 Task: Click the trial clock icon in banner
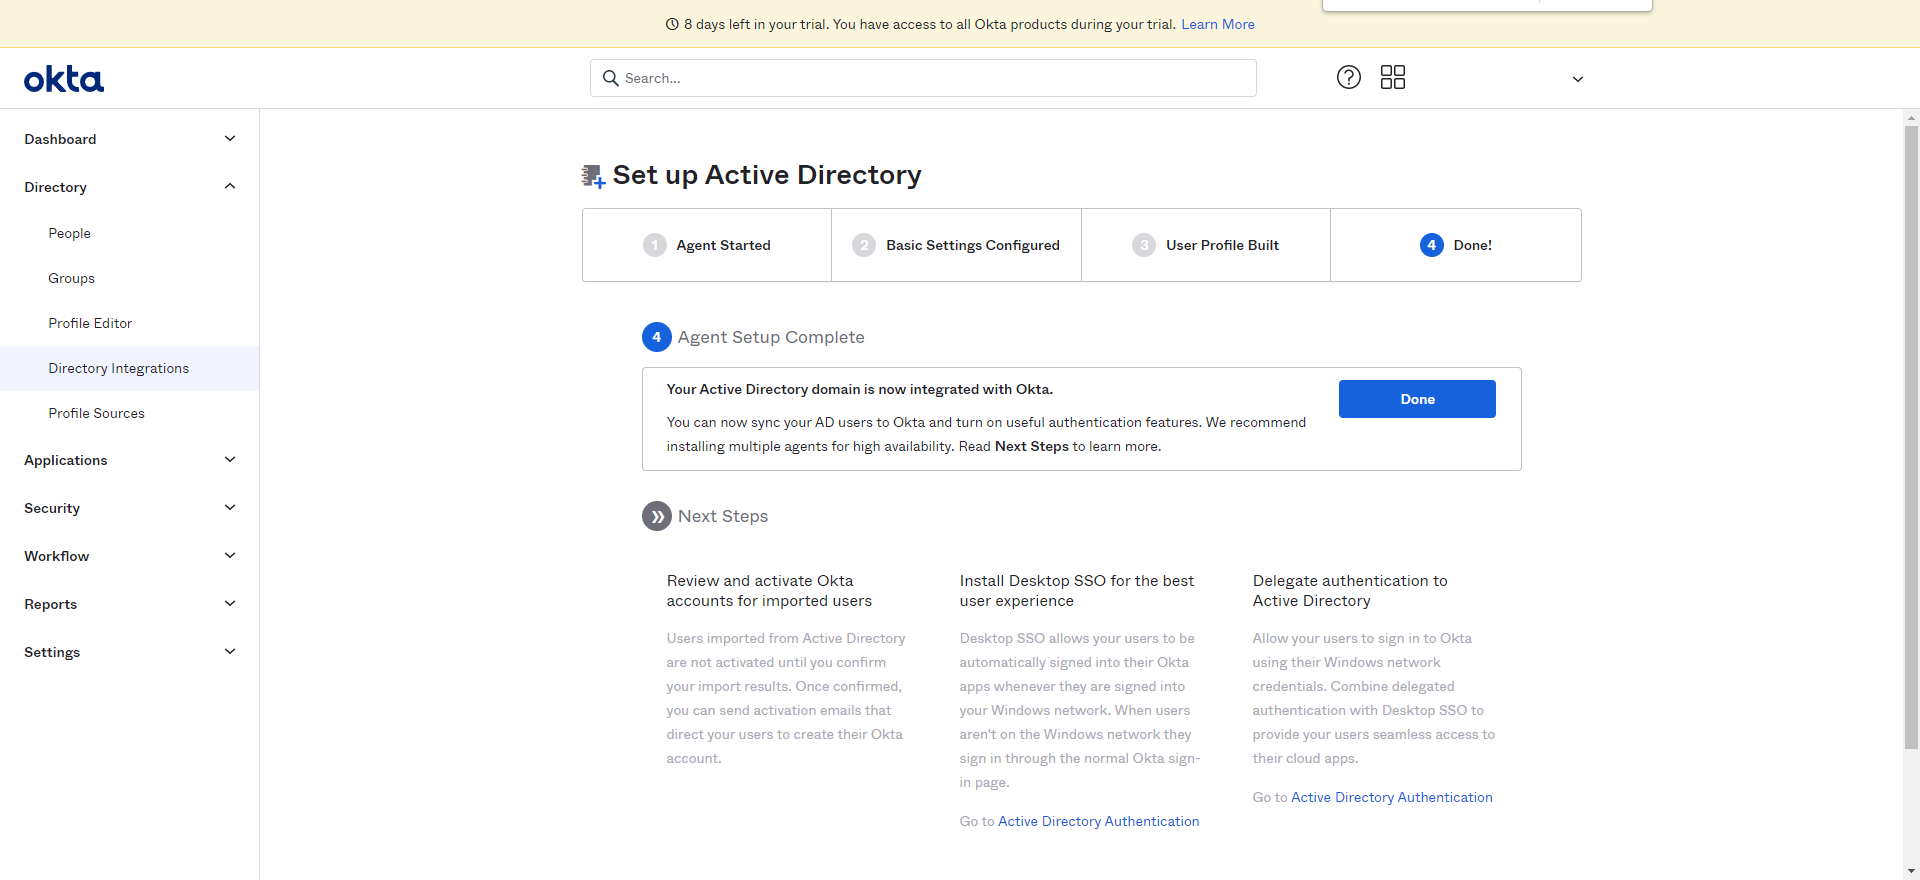click(x=672, y=24)
